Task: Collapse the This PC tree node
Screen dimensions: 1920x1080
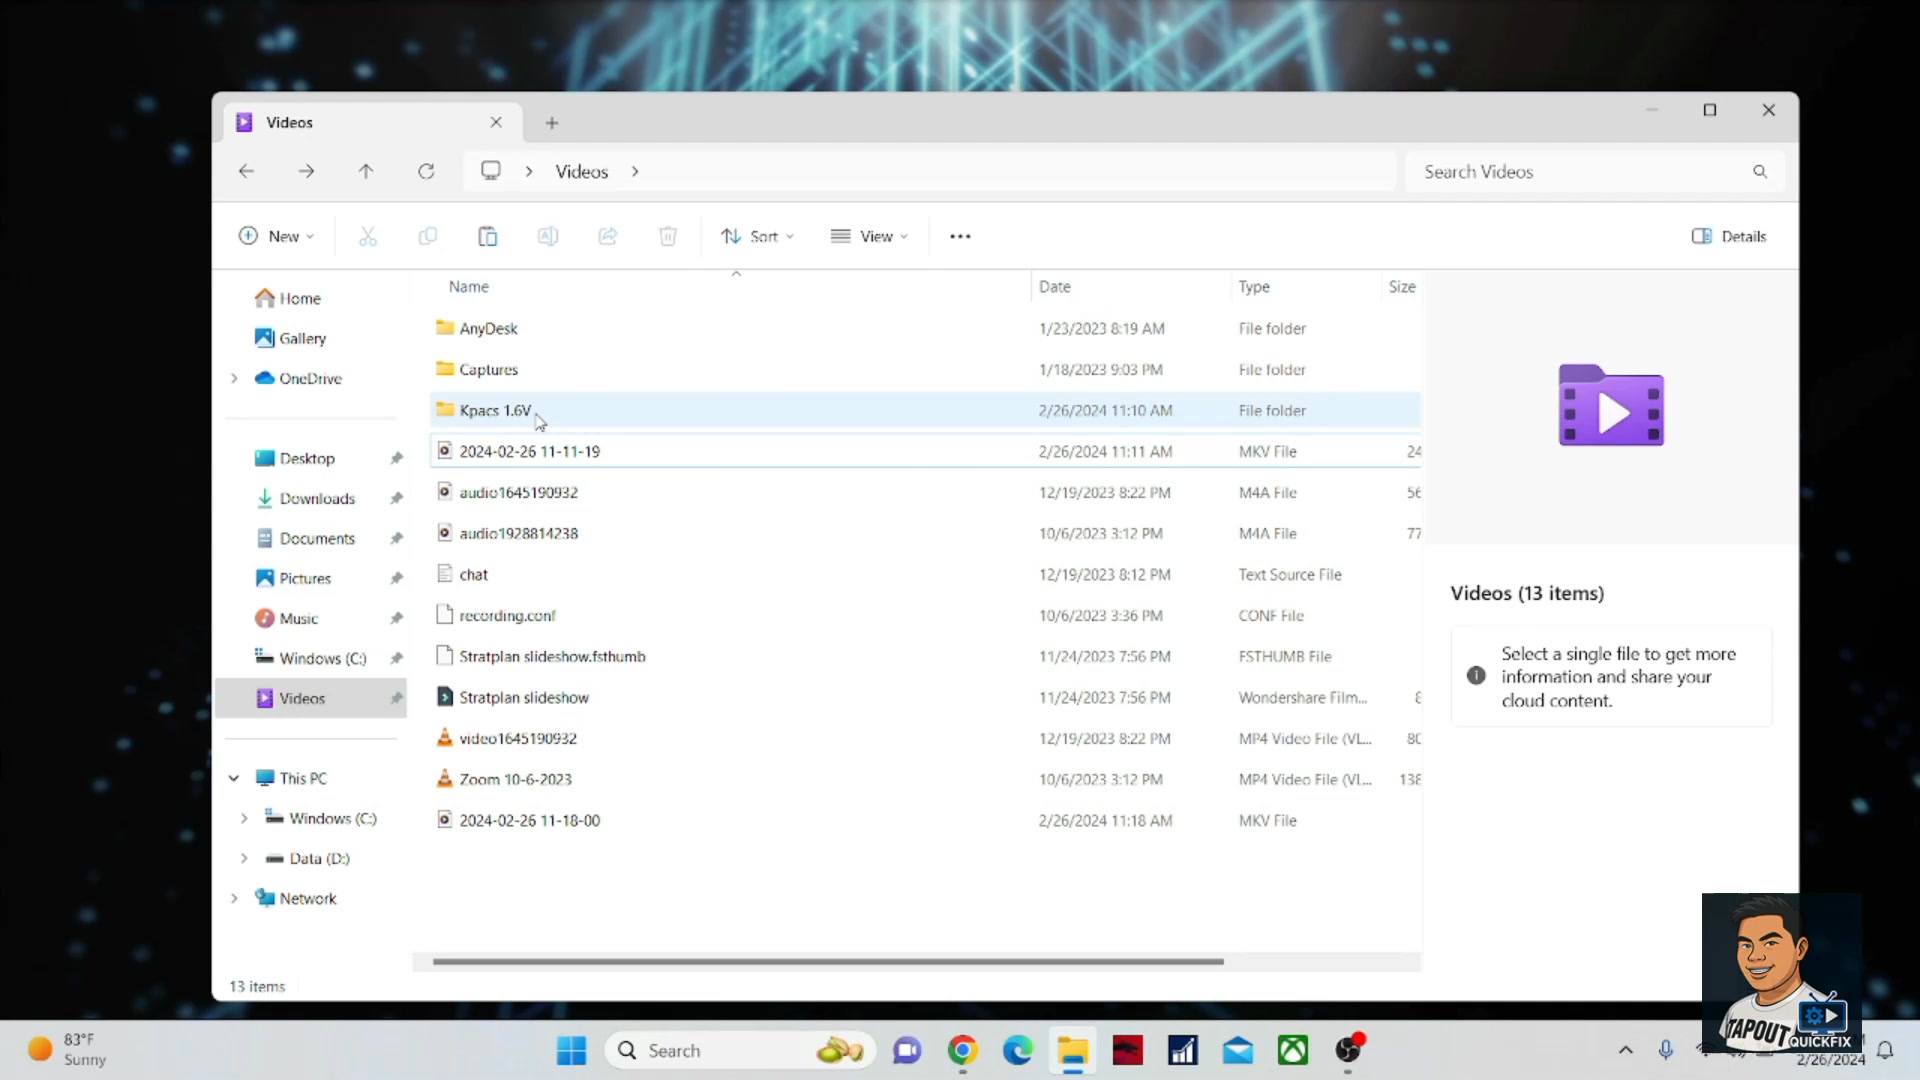Action: pyautogui.click(x=234, y=779)
